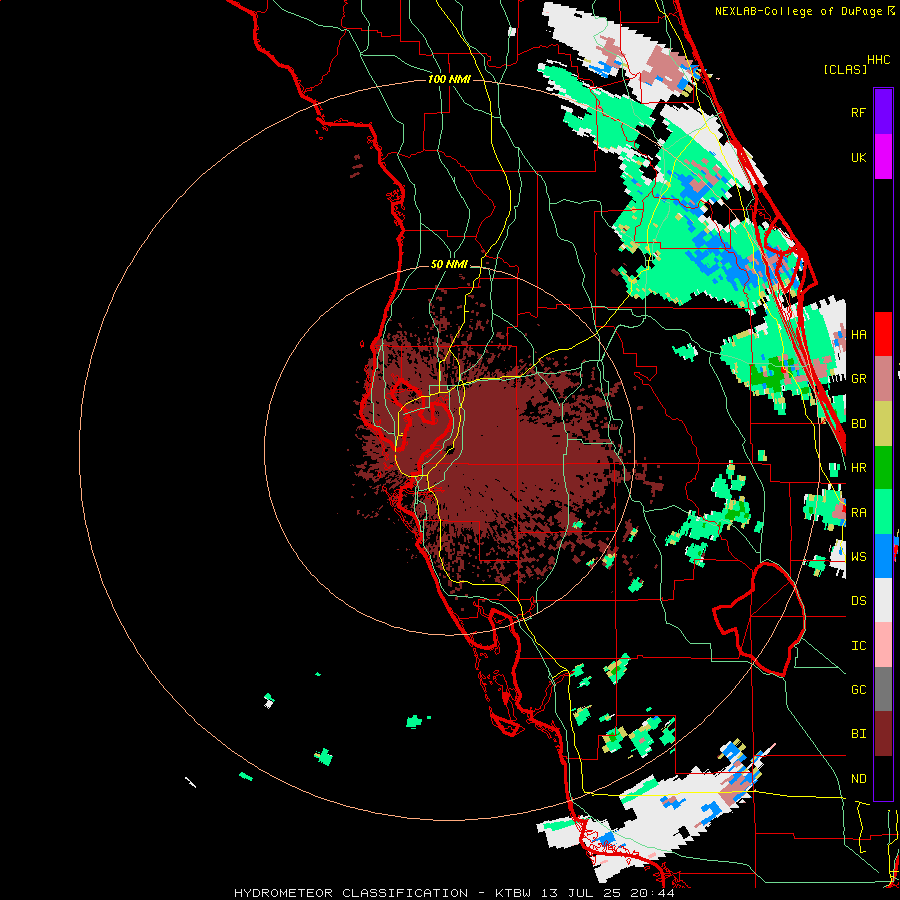This screenshot has width=900, height=900.
Task: Click the GR legend label
Action: [858, 379]
